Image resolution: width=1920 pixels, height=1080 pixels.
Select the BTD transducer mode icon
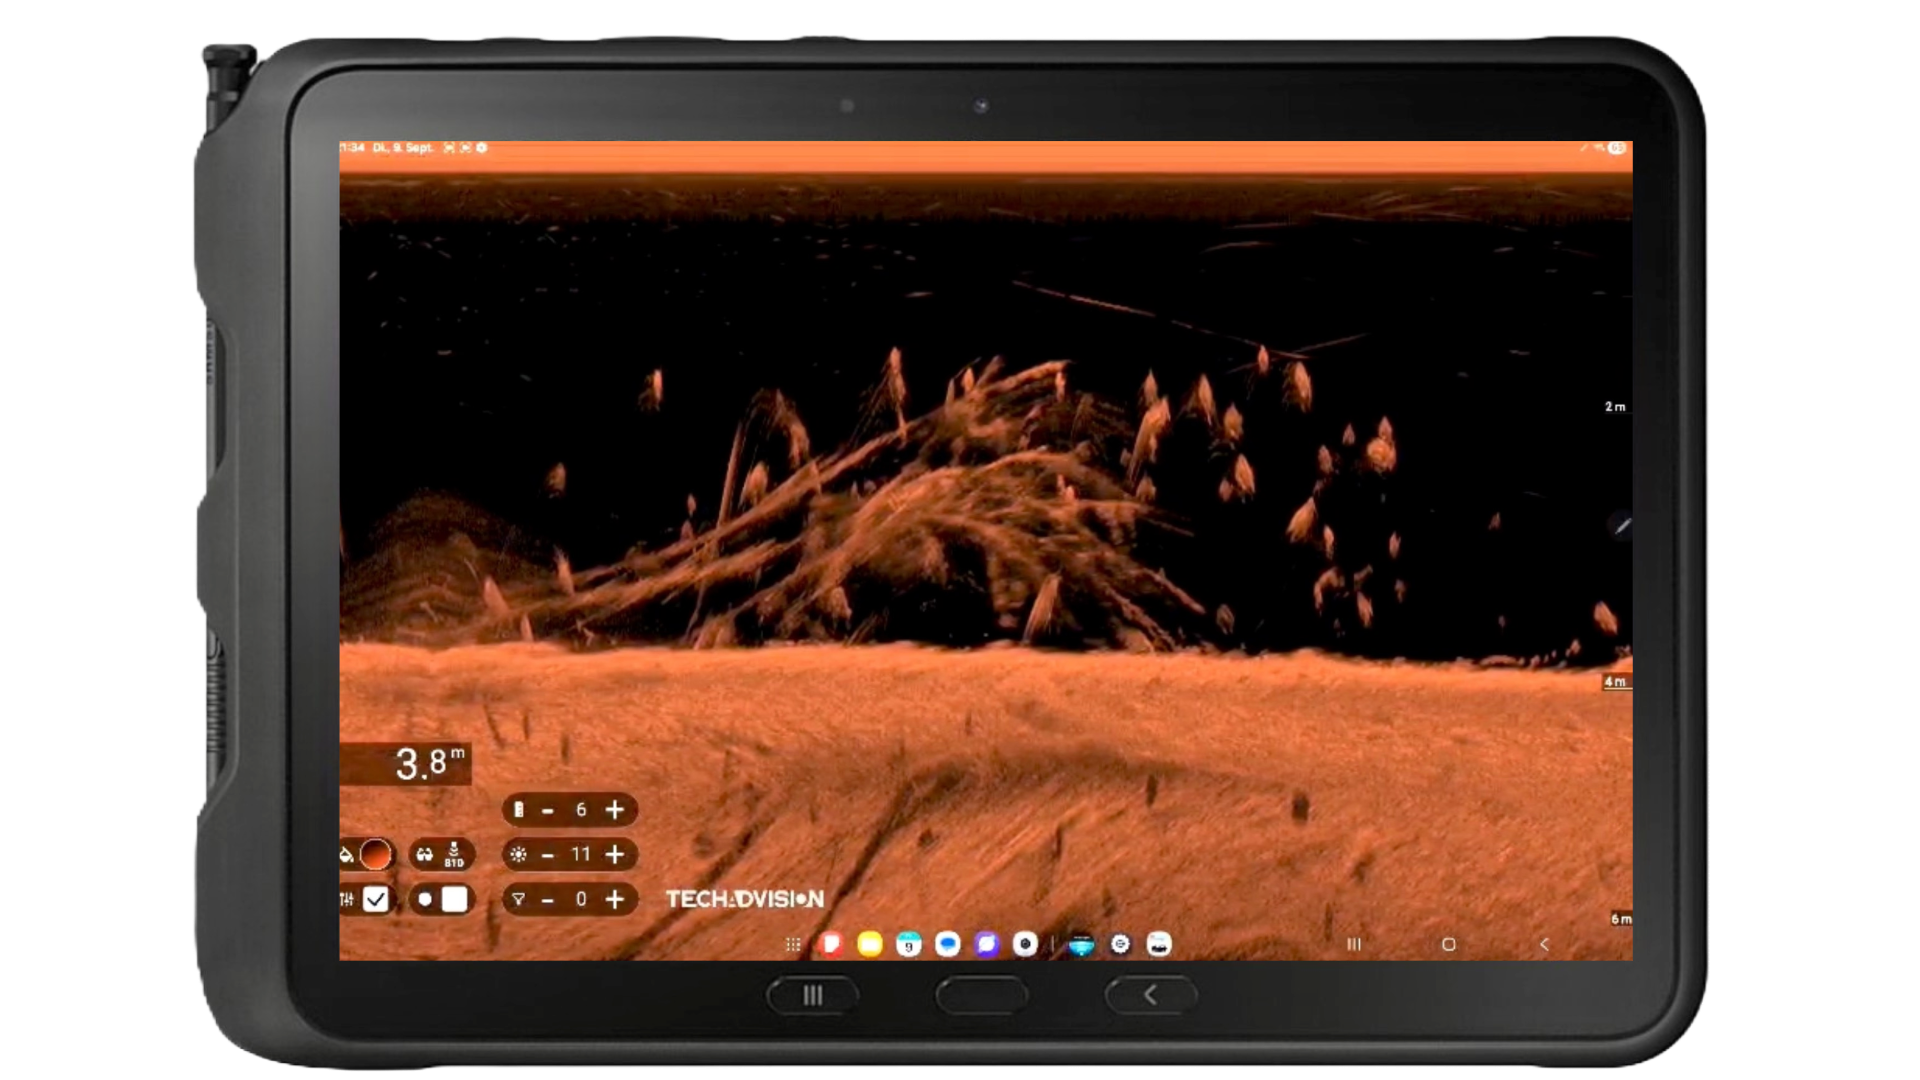pyautogui.click(x=454, y=855)
